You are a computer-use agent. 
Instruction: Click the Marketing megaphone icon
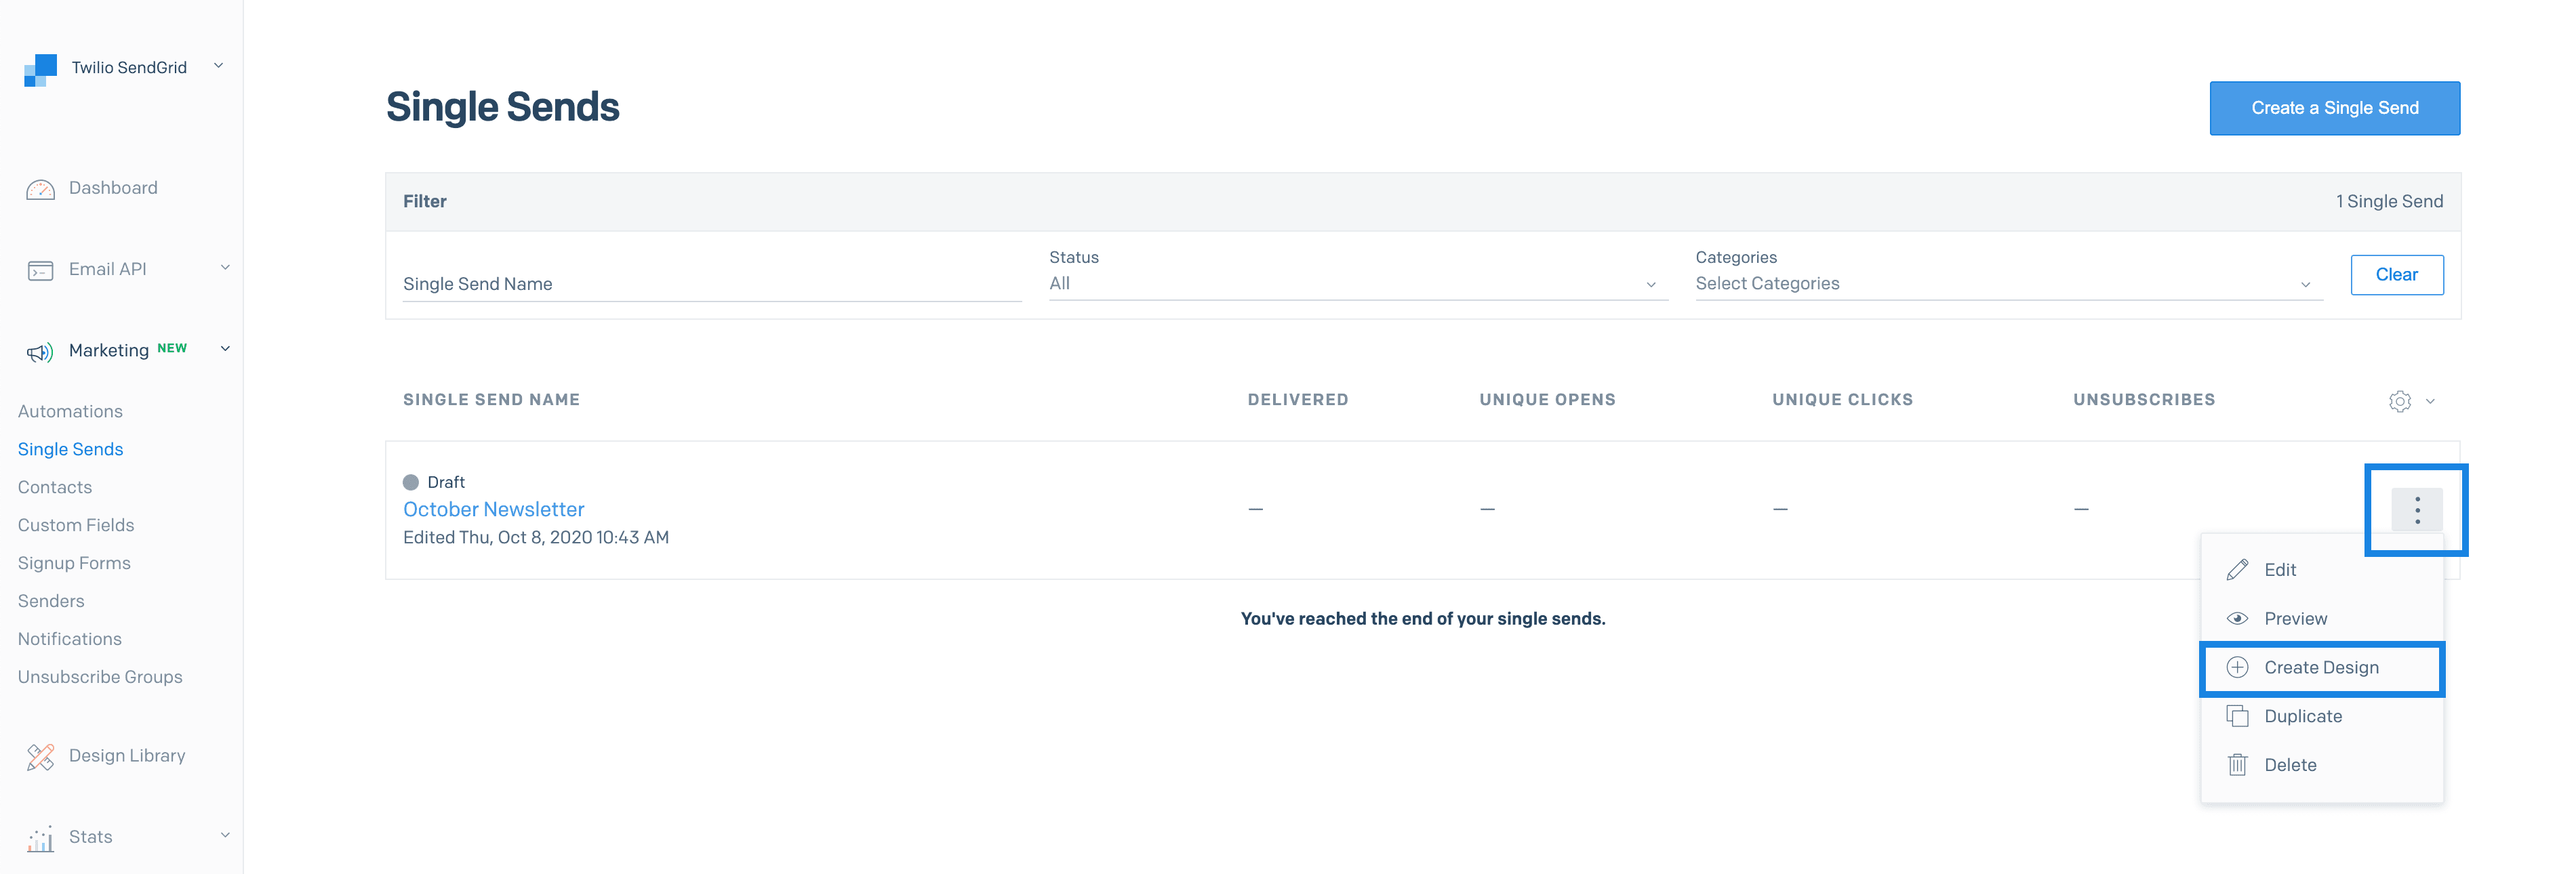[x=39, y=351]
